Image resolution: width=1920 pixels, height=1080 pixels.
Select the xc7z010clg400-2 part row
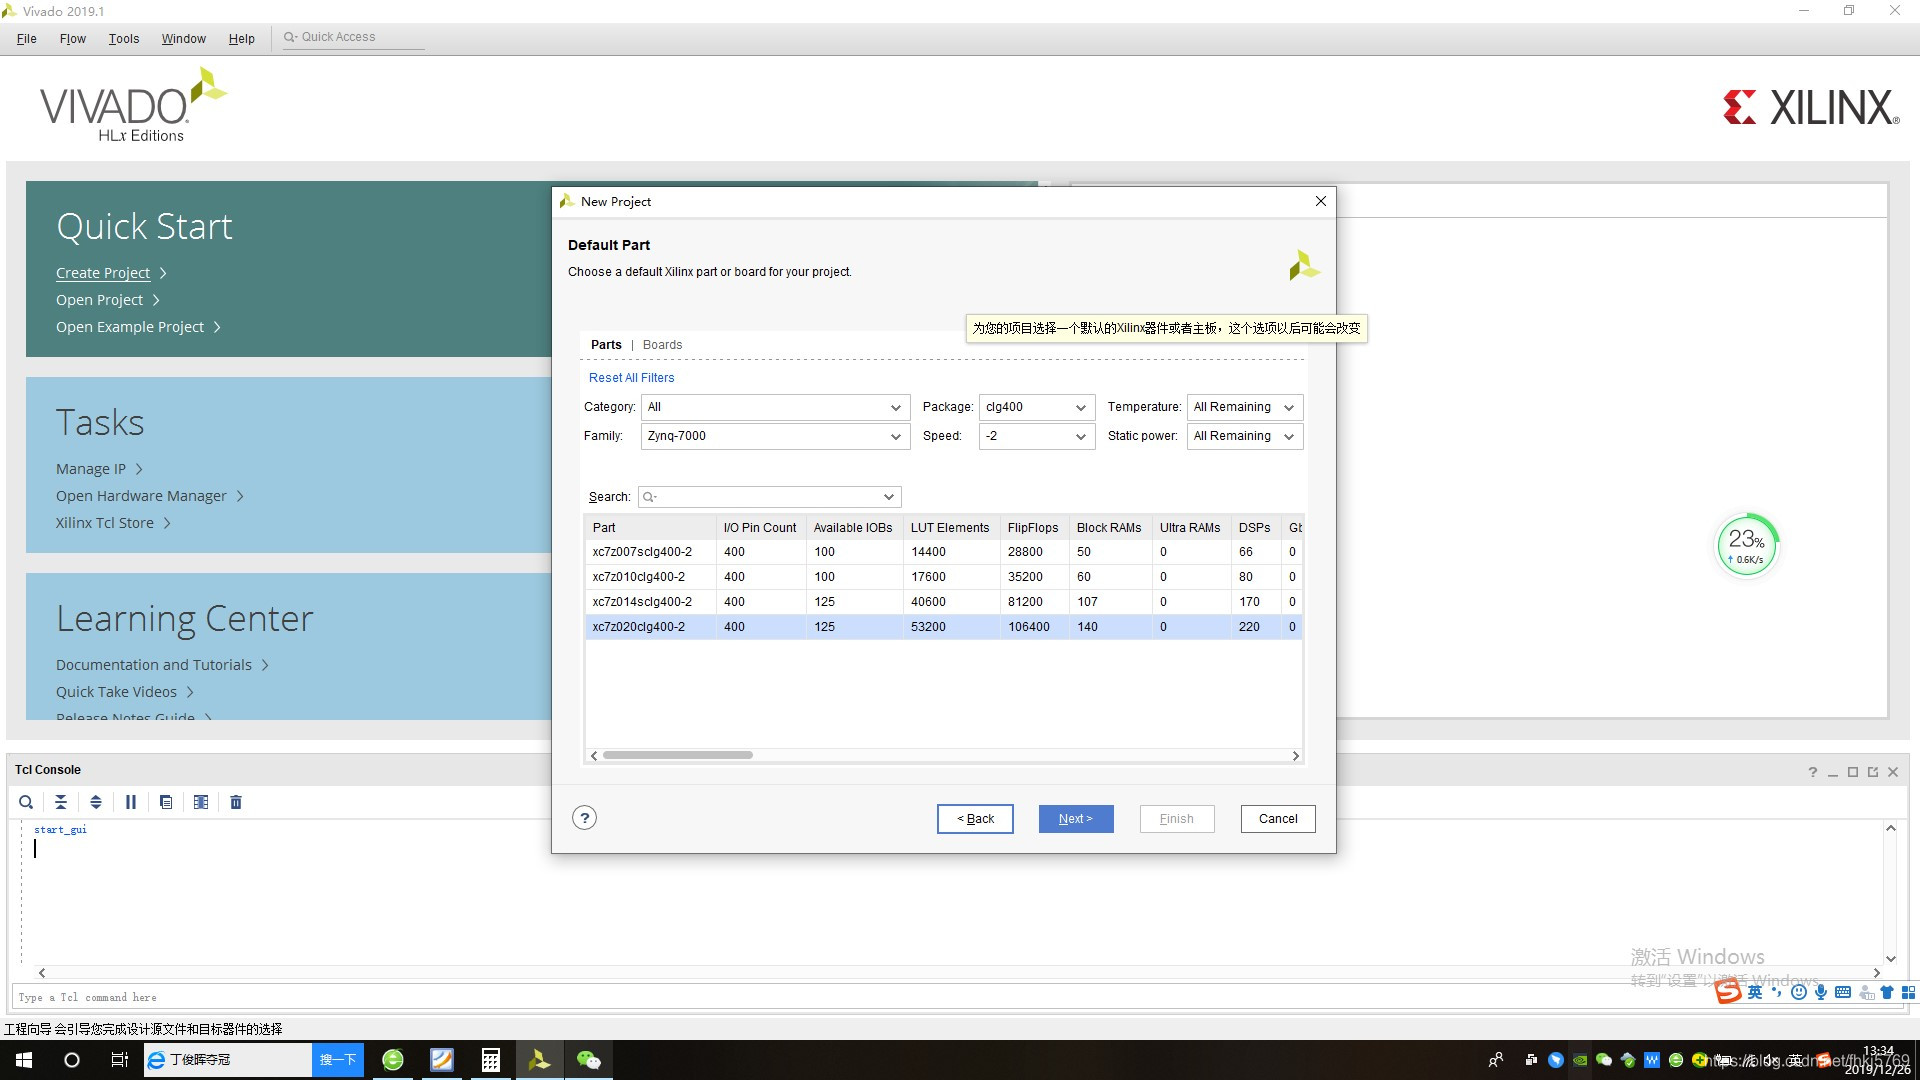[x=639, y=577]
